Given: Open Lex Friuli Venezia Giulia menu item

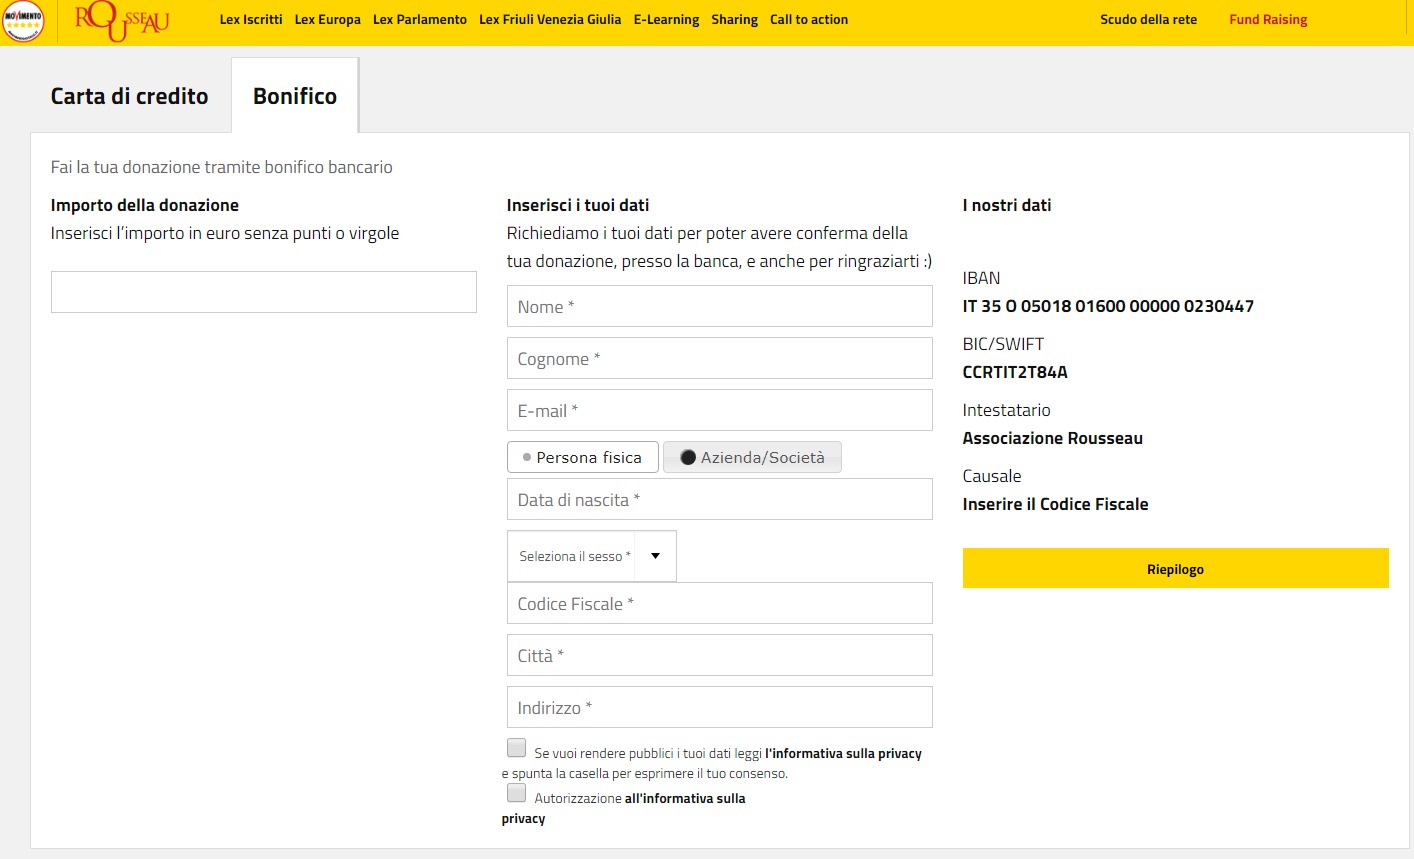Looking at the screenshot, I should pyautogui.click(x=550, y=19).
